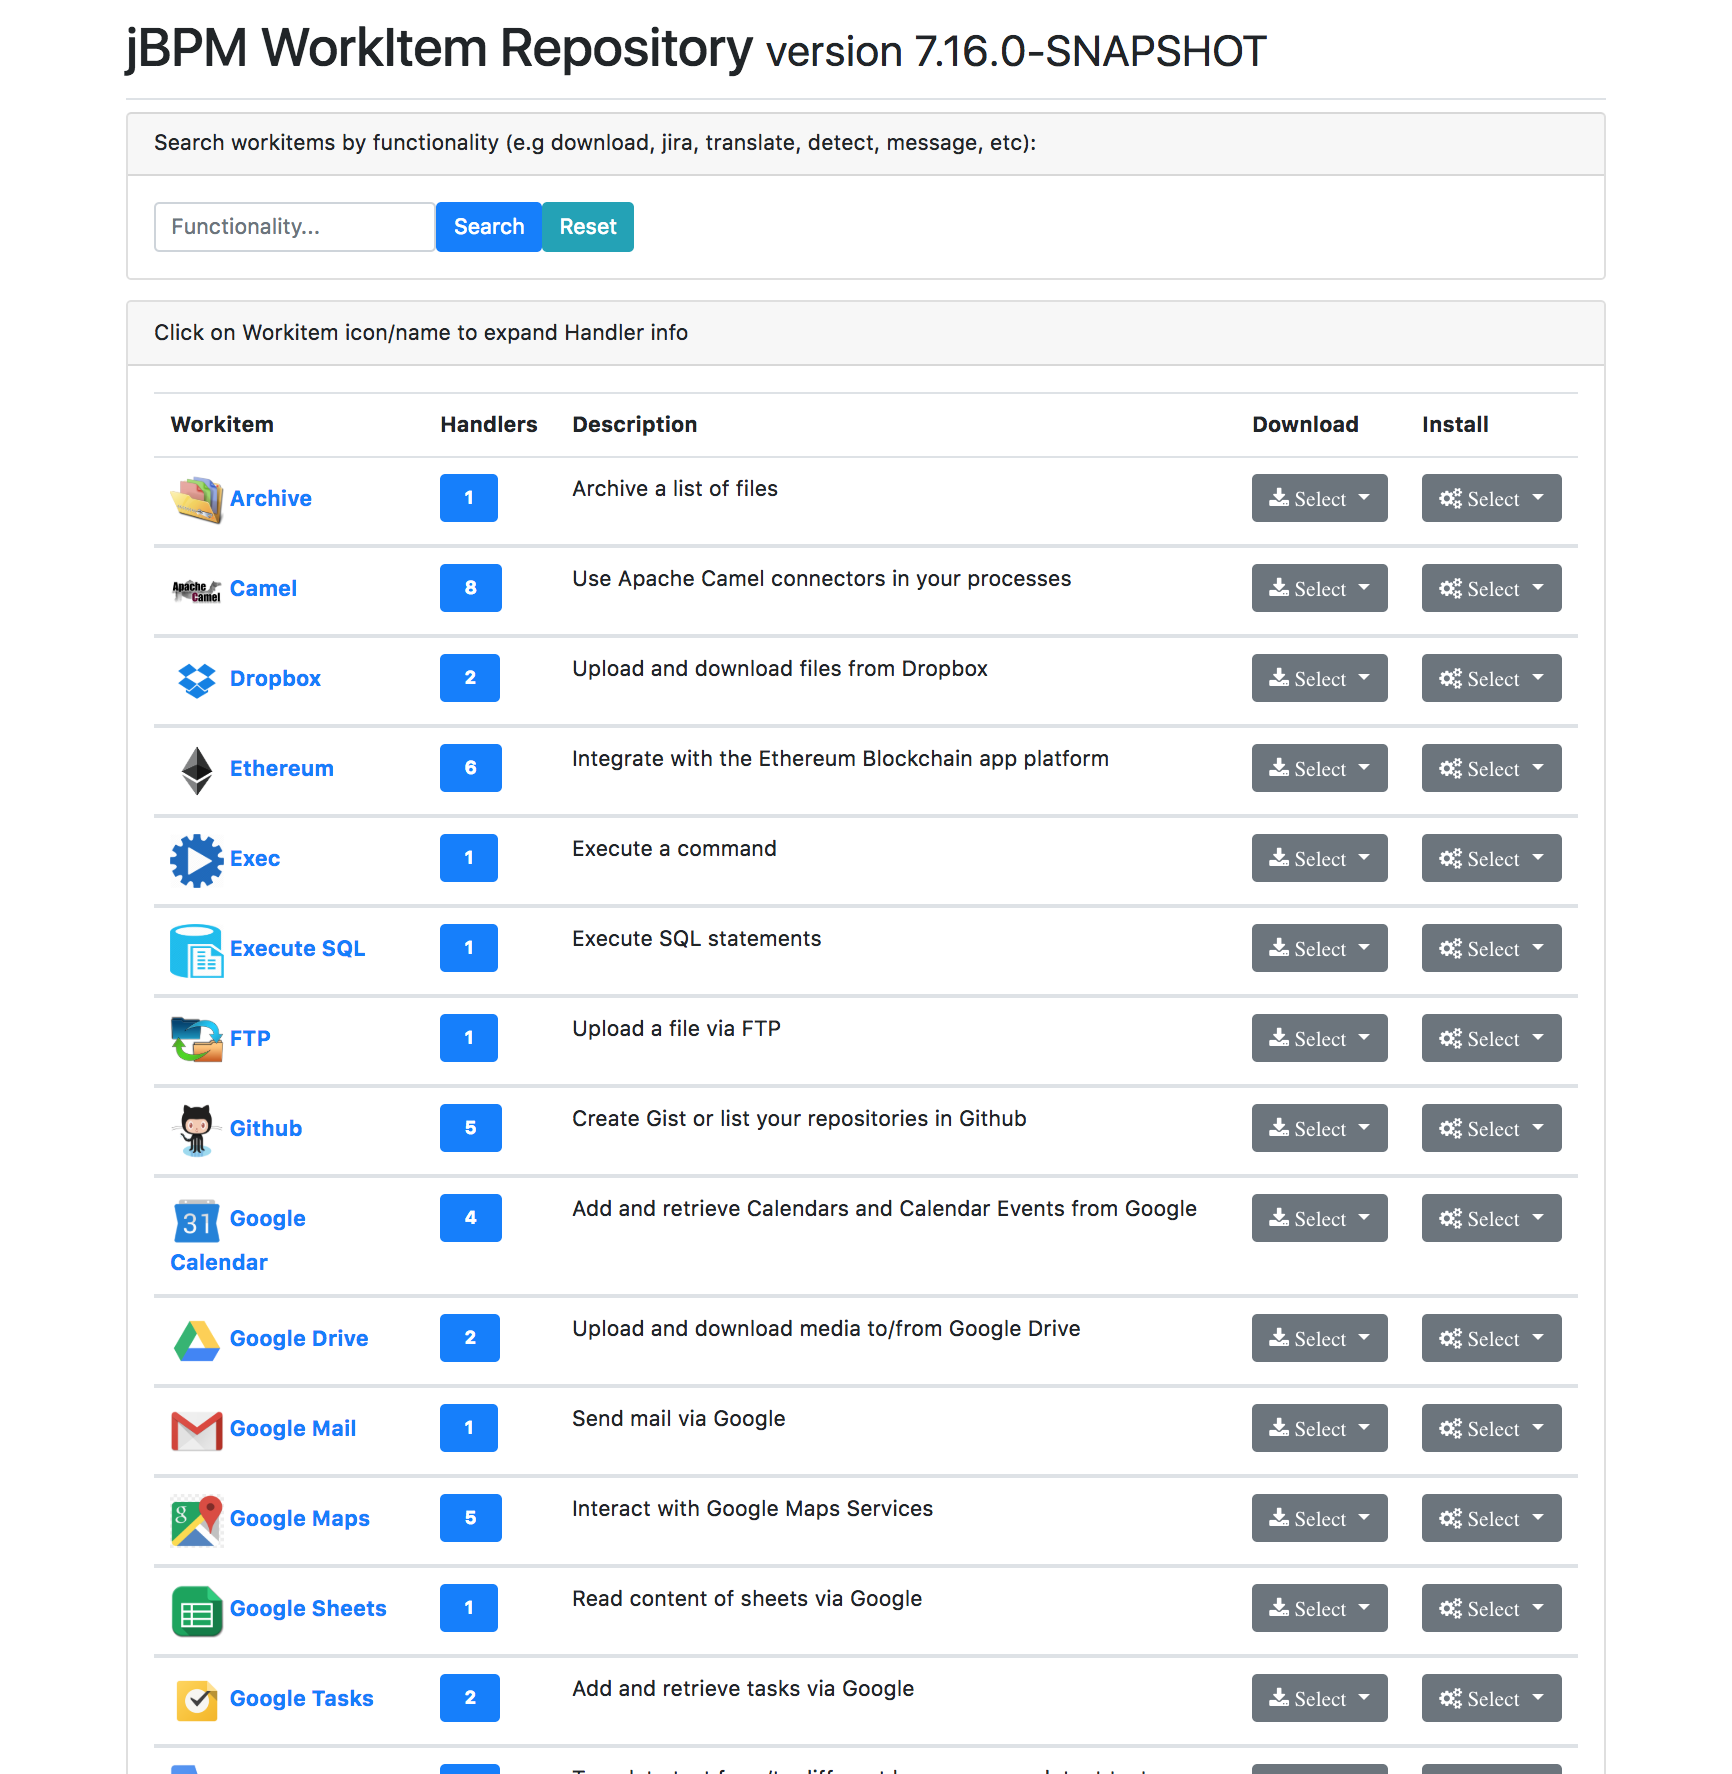Screen dimensions: 1732x1774
Task: Click Camel handlers count badge 8
Action: (x=471, y=588)
